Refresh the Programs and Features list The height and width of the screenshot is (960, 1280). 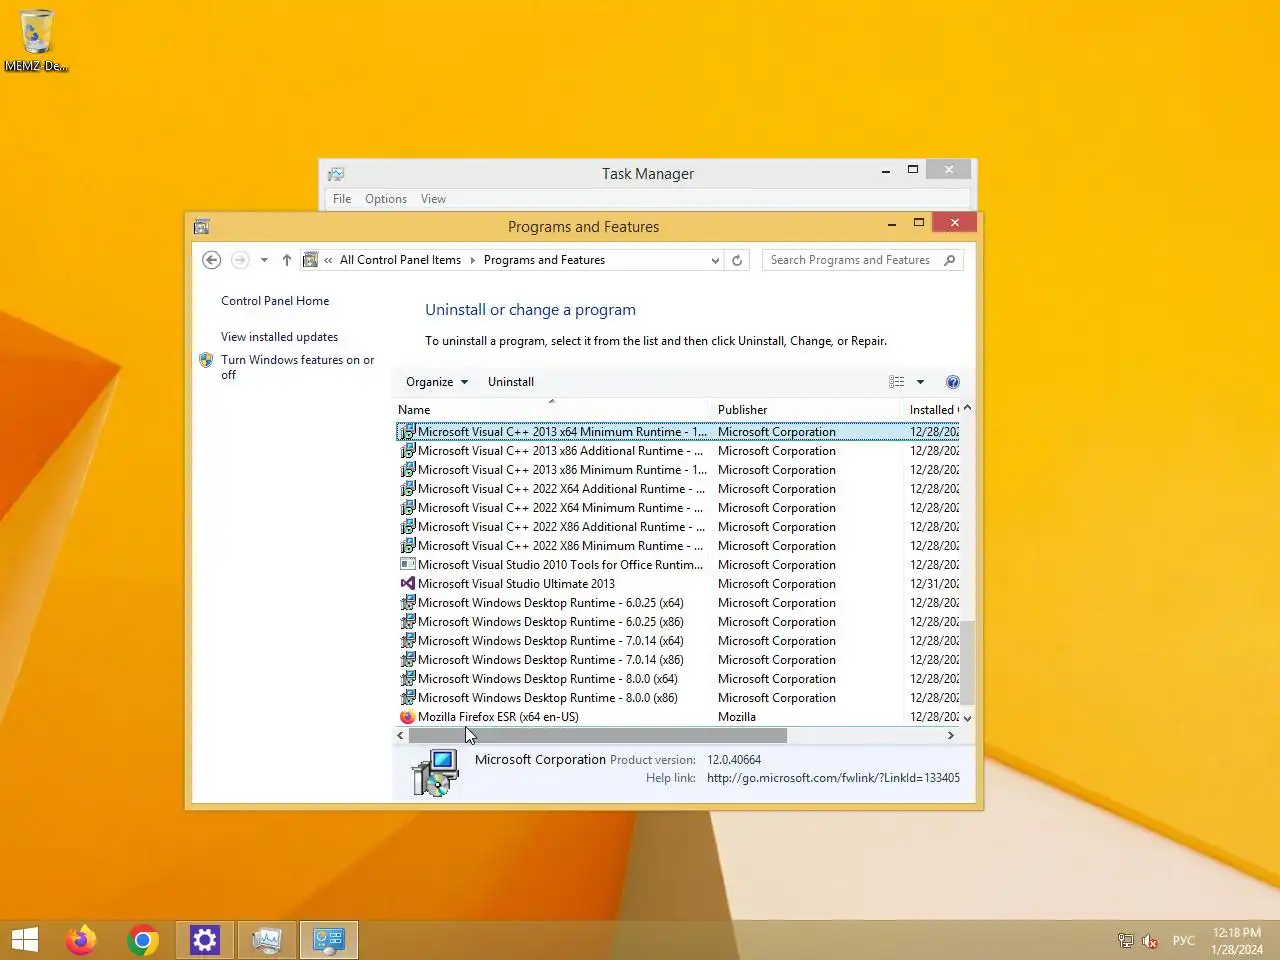click(x=737, y=260)
